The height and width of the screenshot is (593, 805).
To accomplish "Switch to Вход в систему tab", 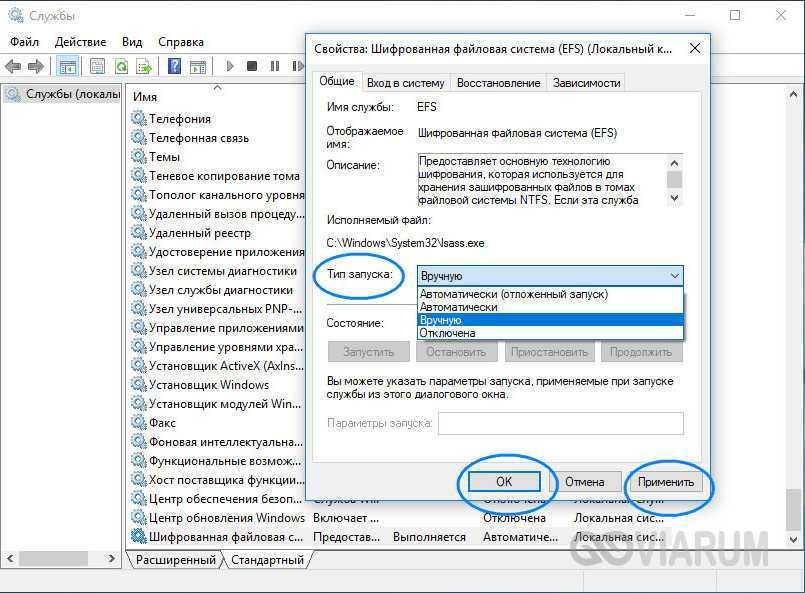I will [406, 83].
